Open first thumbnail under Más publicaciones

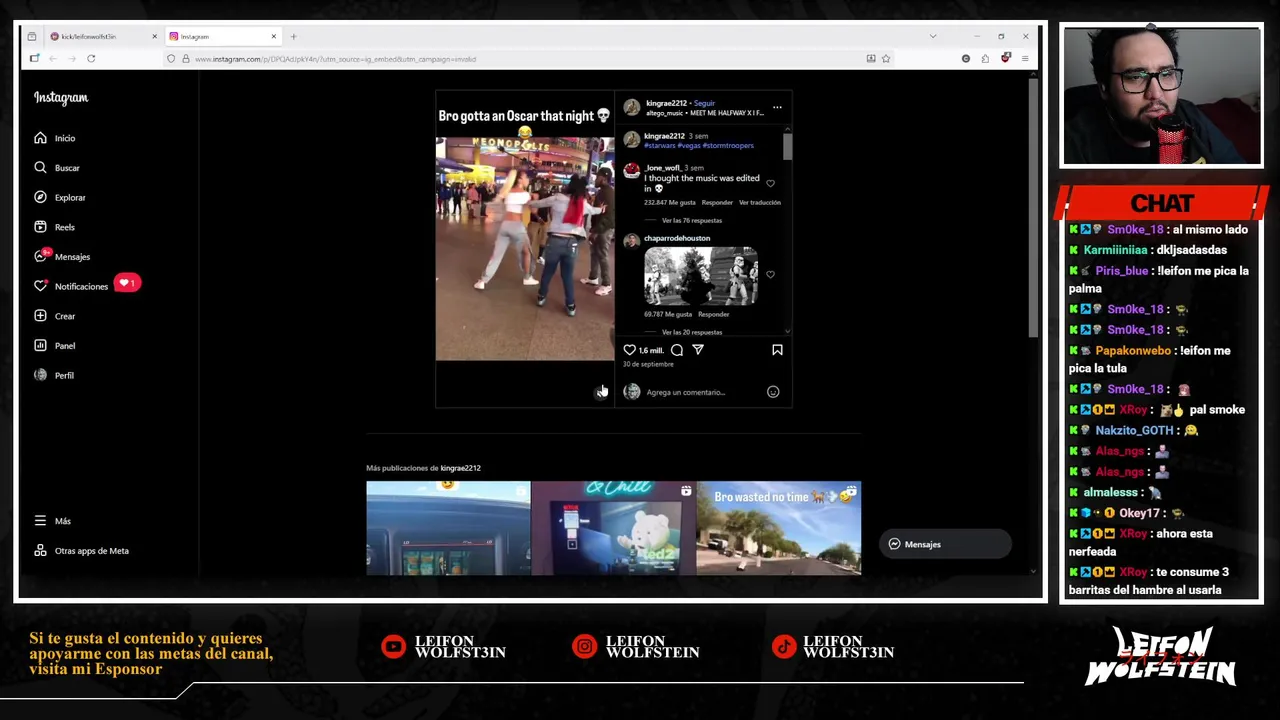click(448, 528)
